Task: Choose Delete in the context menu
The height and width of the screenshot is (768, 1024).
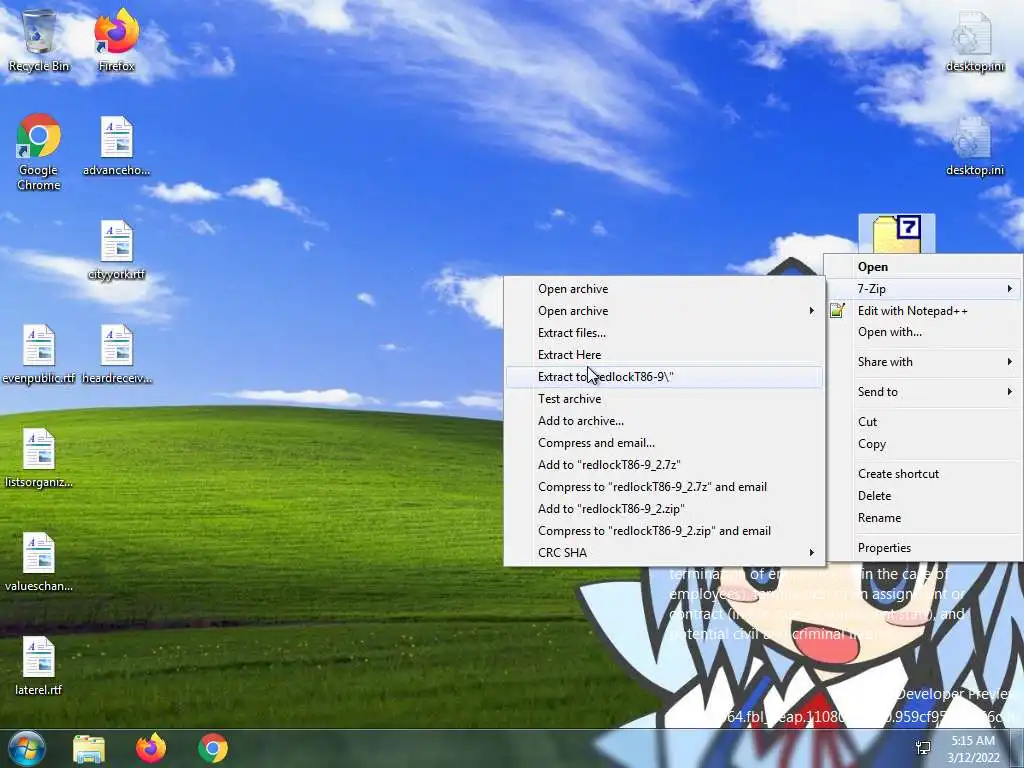Action: point(923,496)
